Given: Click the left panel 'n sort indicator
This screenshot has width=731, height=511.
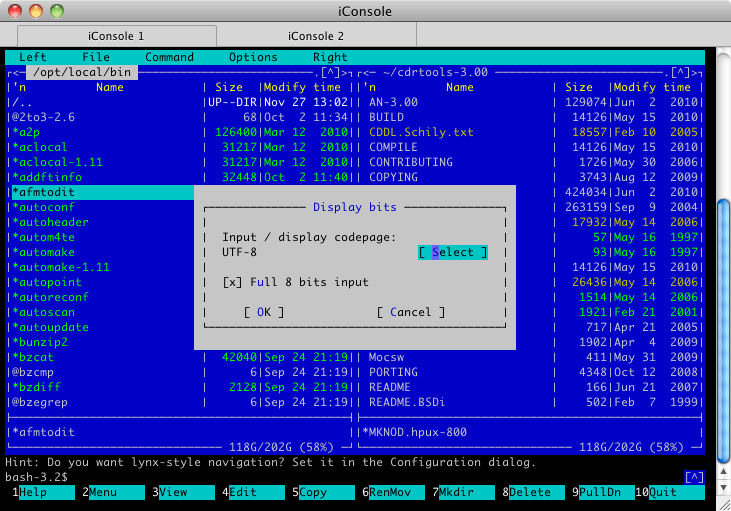Looking at the screenshot, I should [x=19, y=87].
